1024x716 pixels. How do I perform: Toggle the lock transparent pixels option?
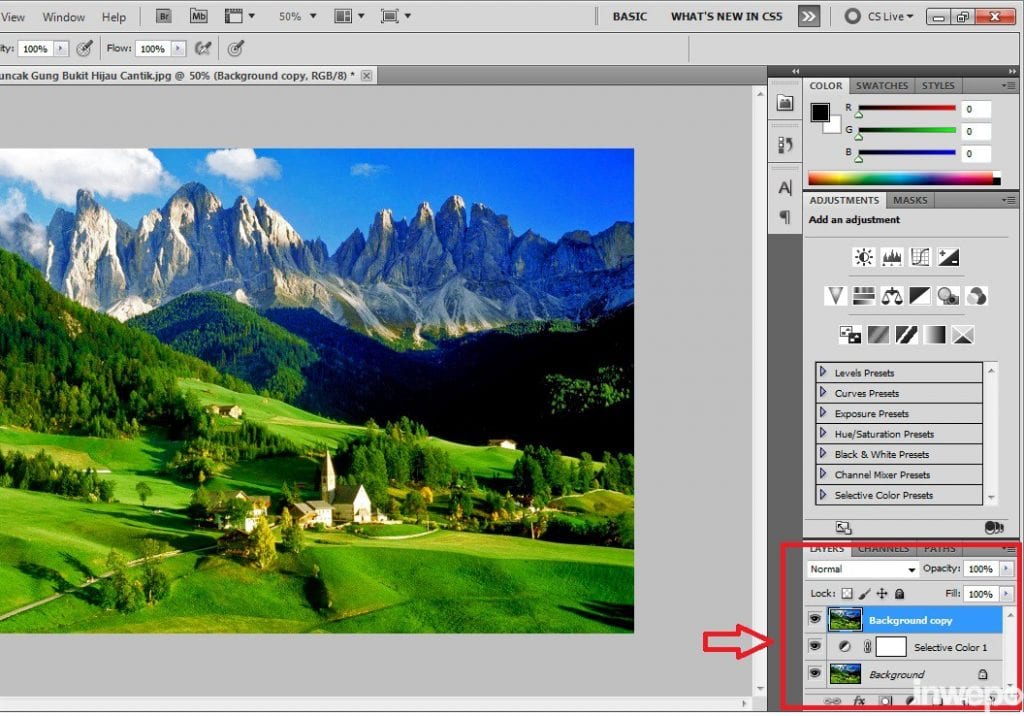click(847, 594)
